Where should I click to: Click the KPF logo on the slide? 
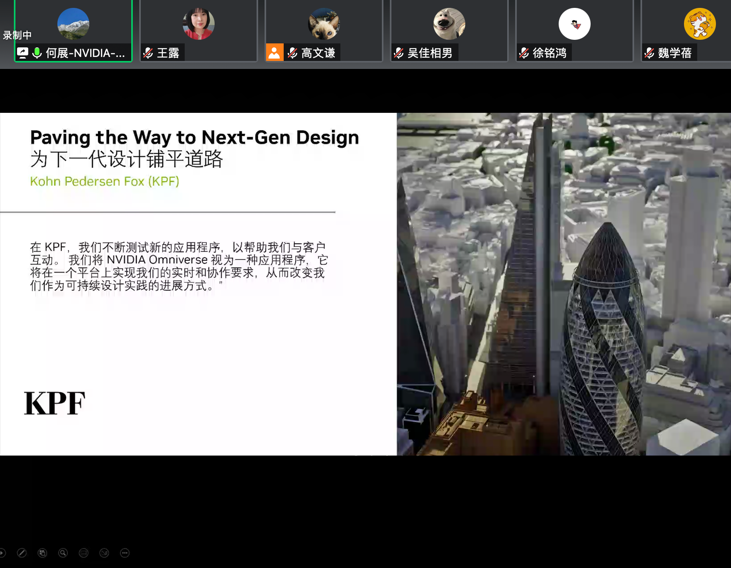tap(54, 403)
